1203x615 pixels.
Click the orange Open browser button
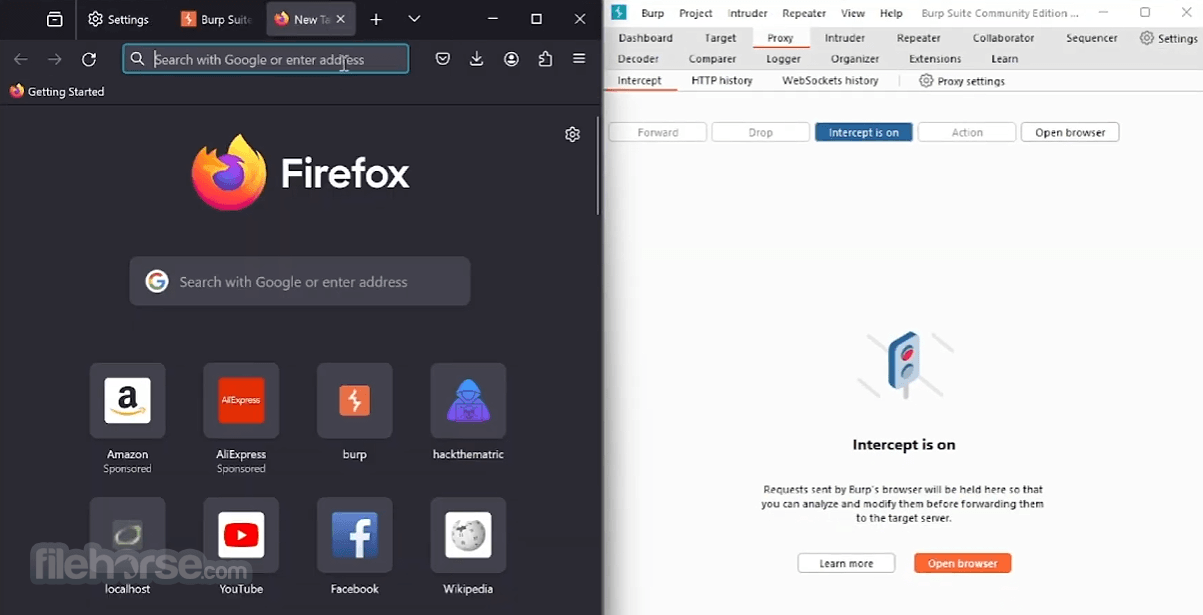point(963,563)
